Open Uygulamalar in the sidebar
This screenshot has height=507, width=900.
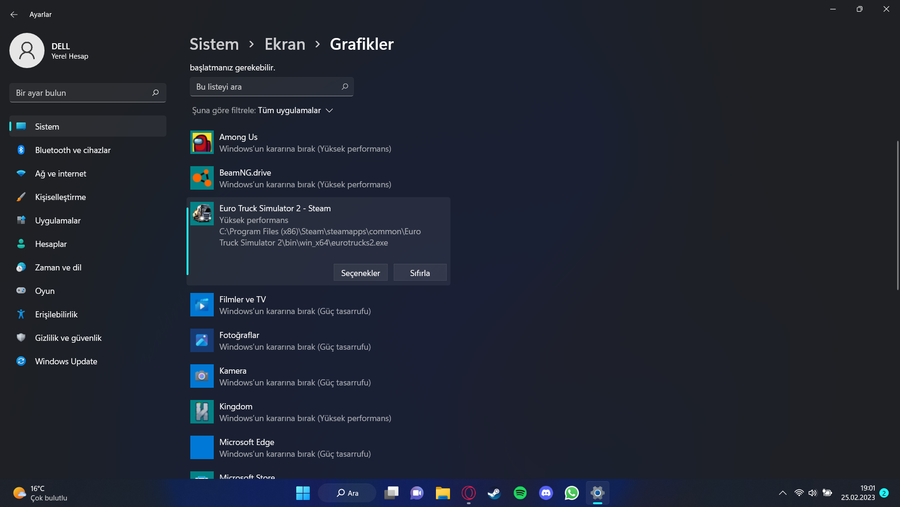point(88,220)
